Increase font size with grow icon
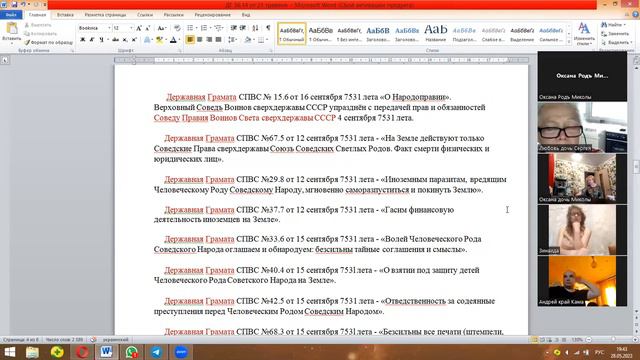The height and width of the screenshot is (360, 640). pos(139,28)
